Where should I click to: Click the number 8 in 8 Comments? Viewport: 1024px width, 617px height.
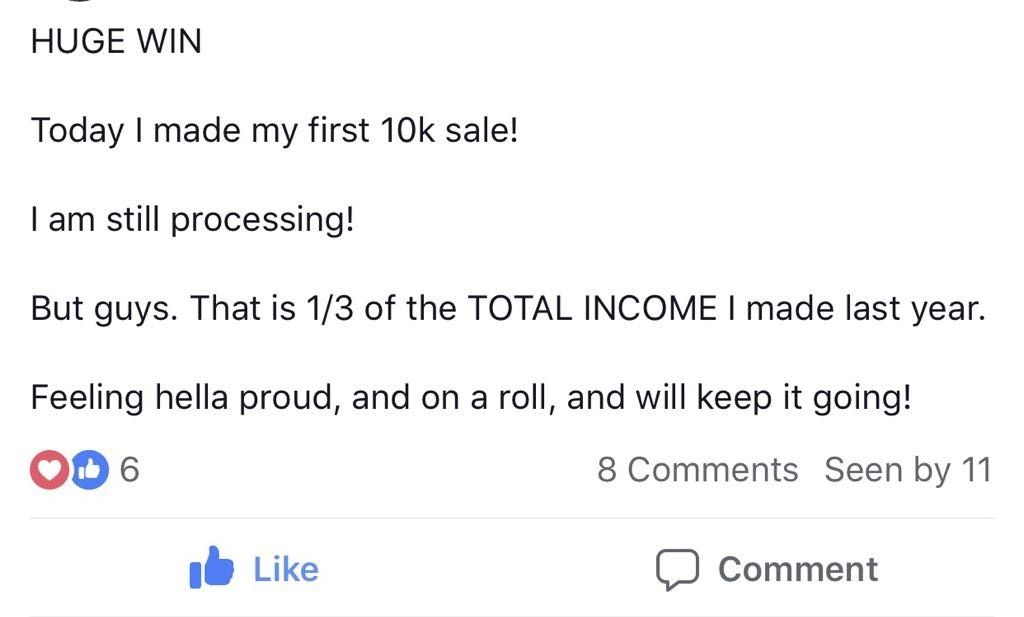[x=607, y=470]
